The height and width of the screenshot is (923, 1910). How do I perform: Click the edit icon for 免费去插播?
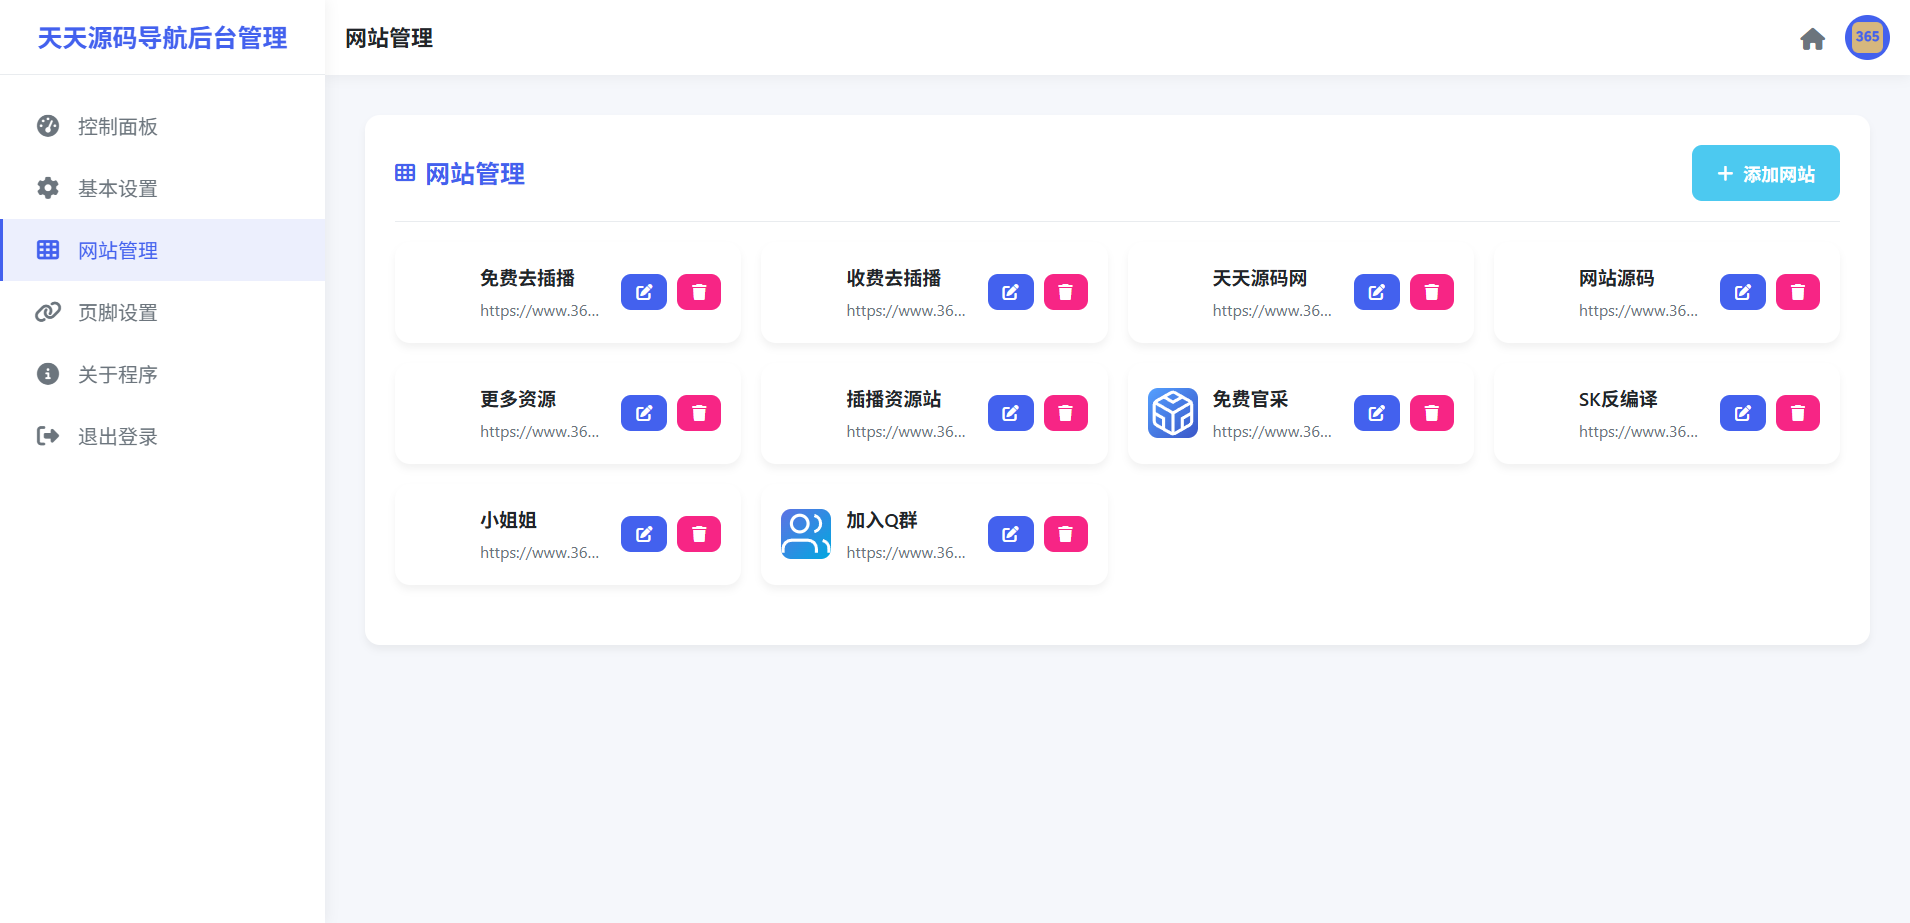click(x=644, y=291)
